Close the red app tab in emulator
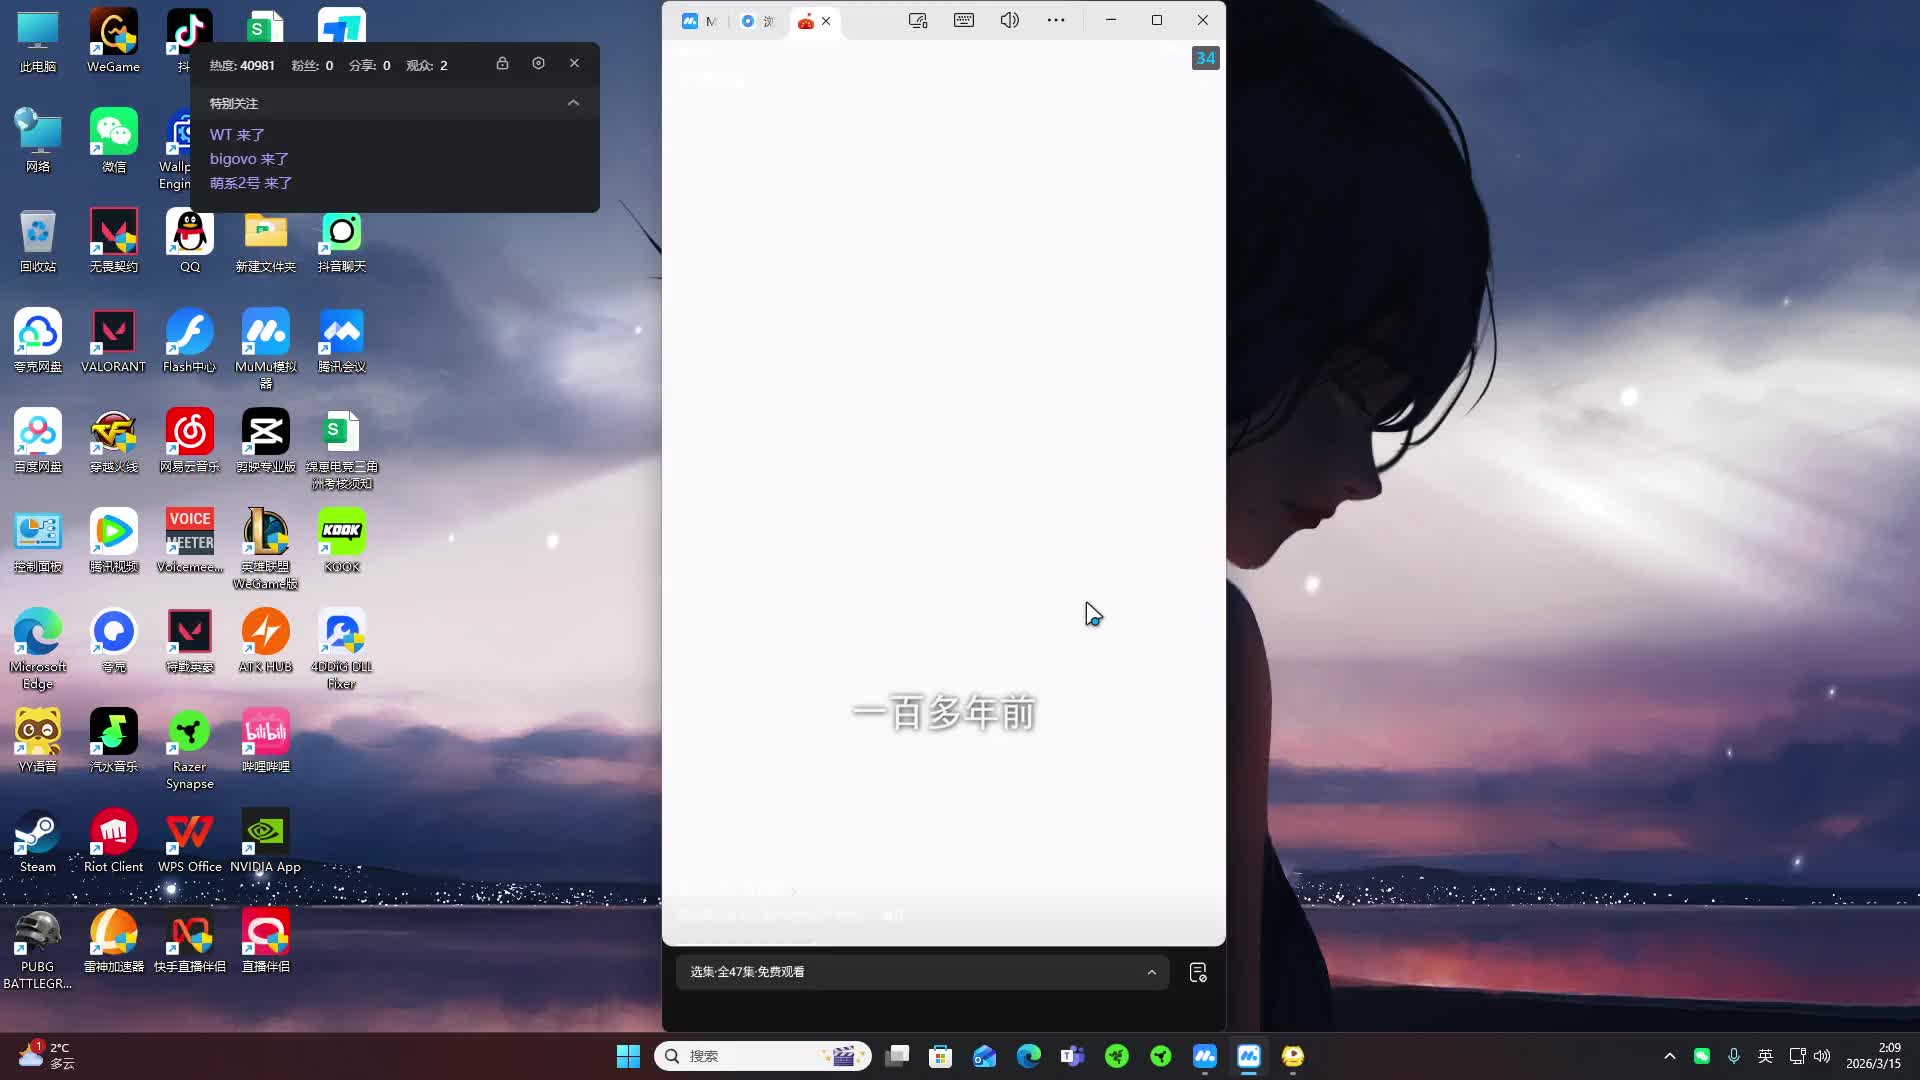This screenshot has height=1080, width=1920. pyautogui.click(x=826, y=21)
